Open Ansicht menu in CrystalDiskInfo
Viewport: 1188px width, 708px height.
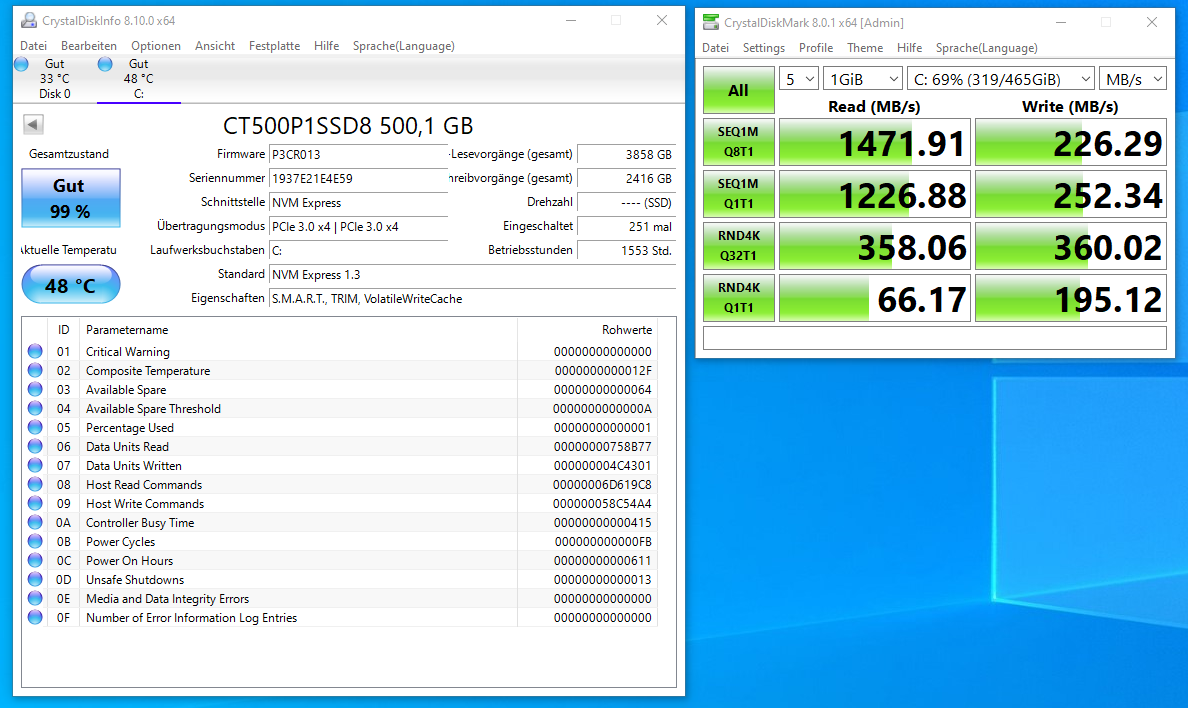pos(215,45)
